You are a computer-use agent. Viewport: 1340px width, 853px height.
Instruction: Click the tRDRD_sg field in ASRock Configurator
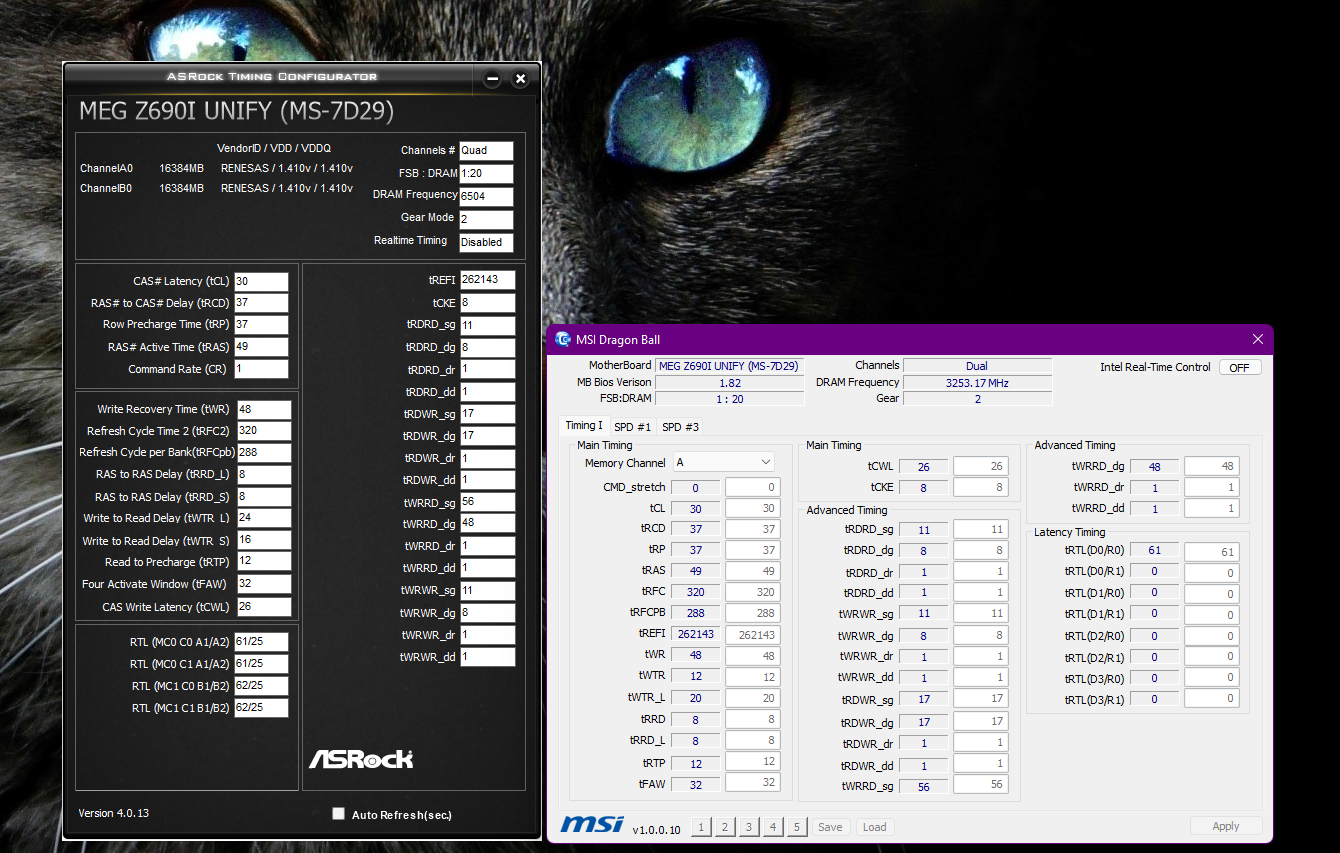pyautogui.click(x=488, y=326)
